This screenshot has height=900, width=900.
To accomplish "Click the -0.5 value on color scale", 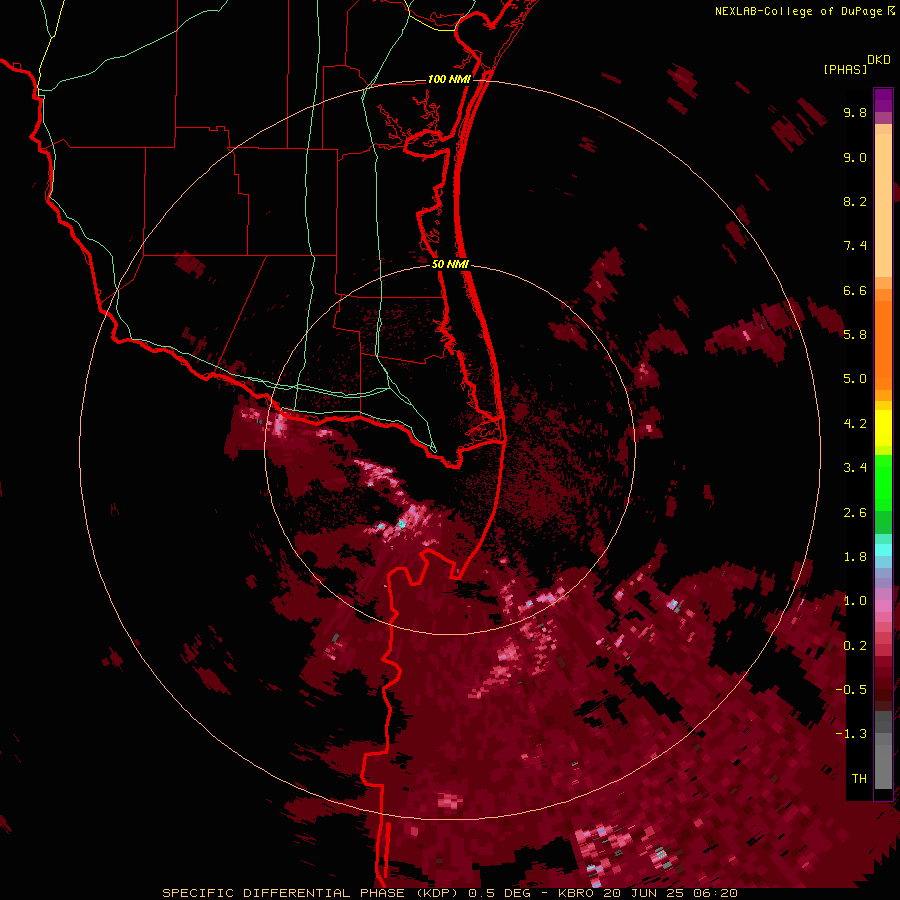I will 851,690.
